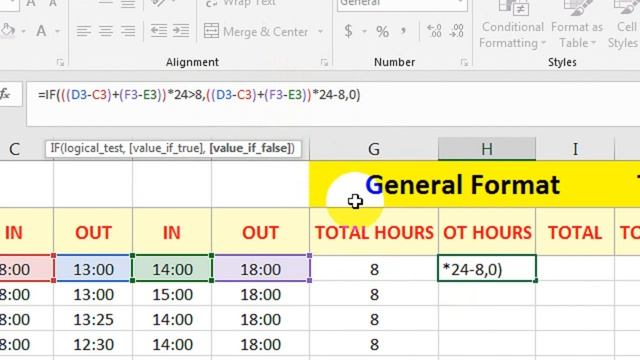The width and height of the screenshot is (640, 360).
Task: Select column H header
Action: click(x=487, y=149)
